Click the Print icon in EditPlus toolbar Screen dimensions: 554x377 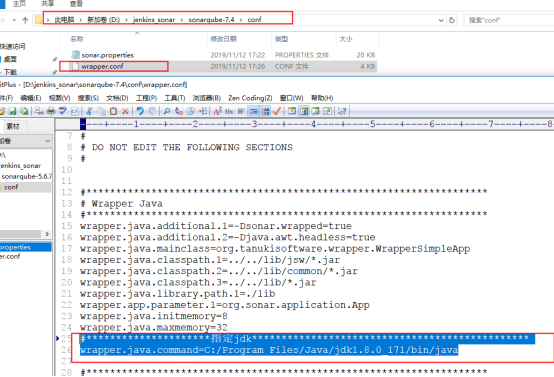click(x=51, y=111)
